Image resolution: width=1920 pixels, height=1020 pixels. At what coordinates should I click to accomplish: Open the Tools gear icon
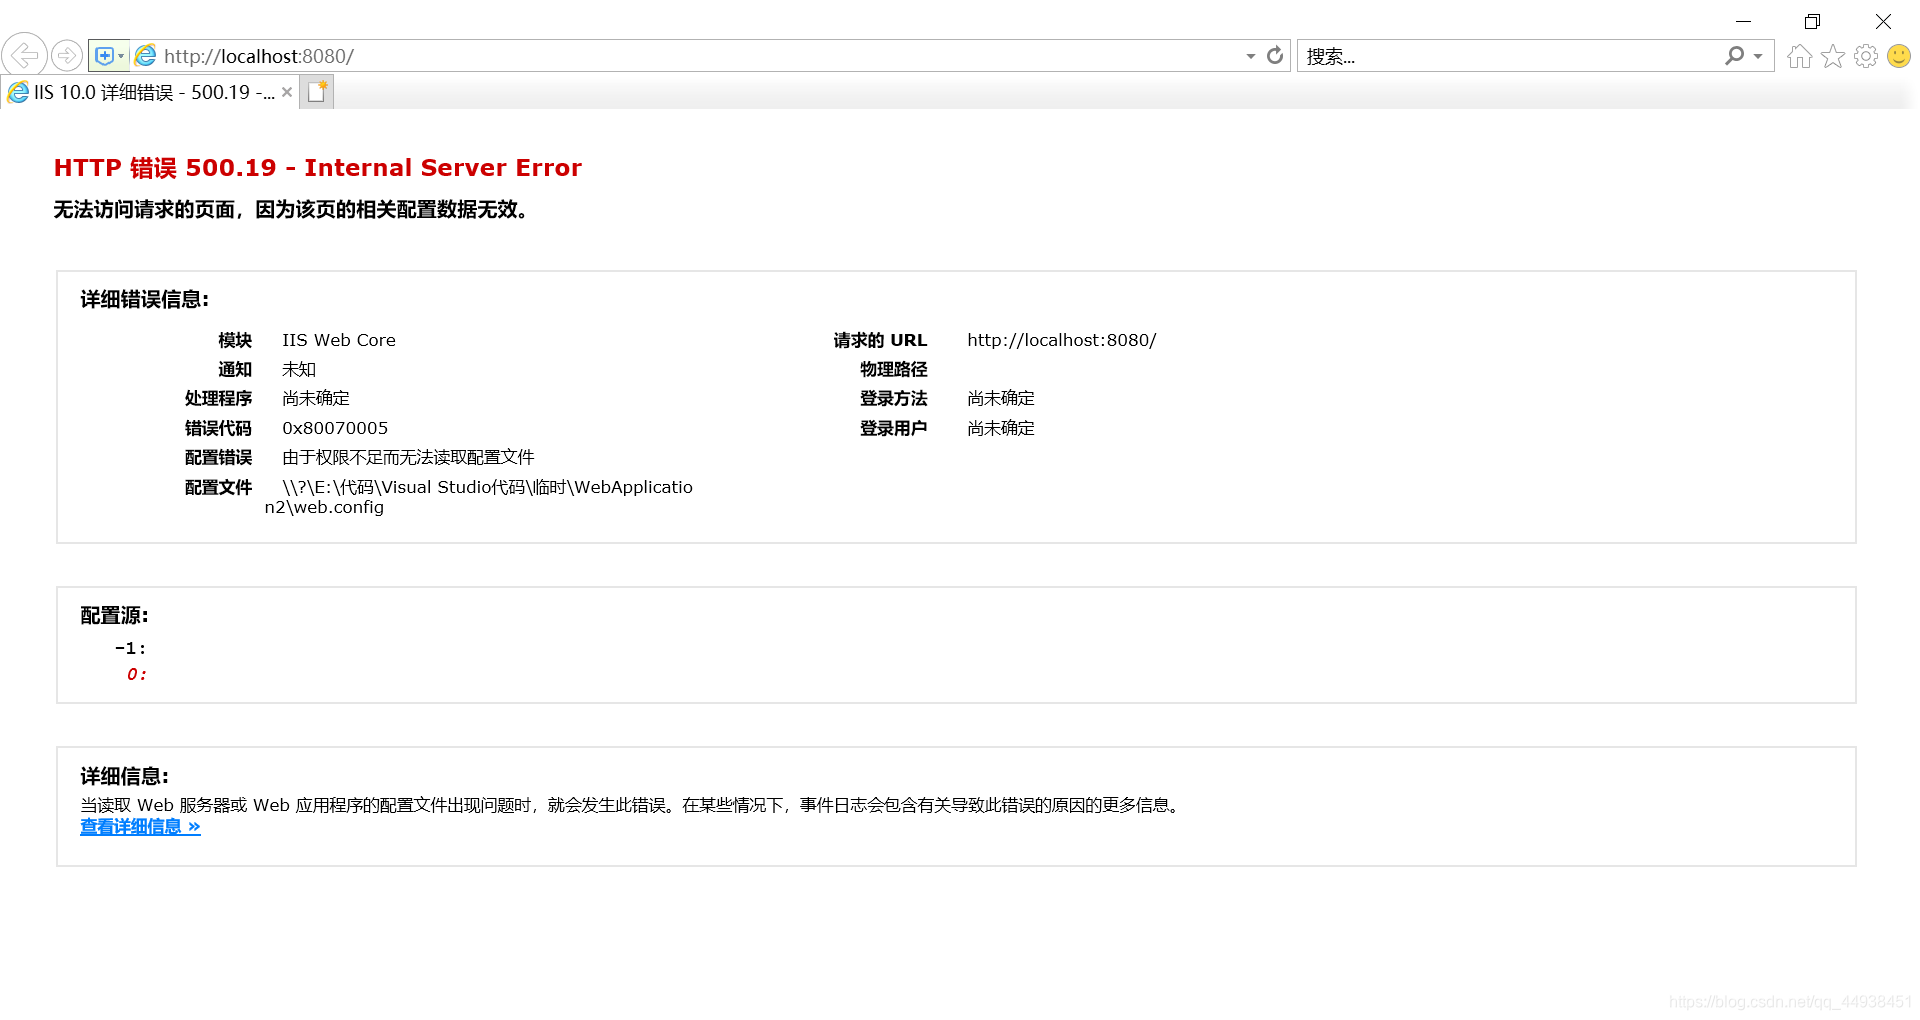(x=1866, y=56)
